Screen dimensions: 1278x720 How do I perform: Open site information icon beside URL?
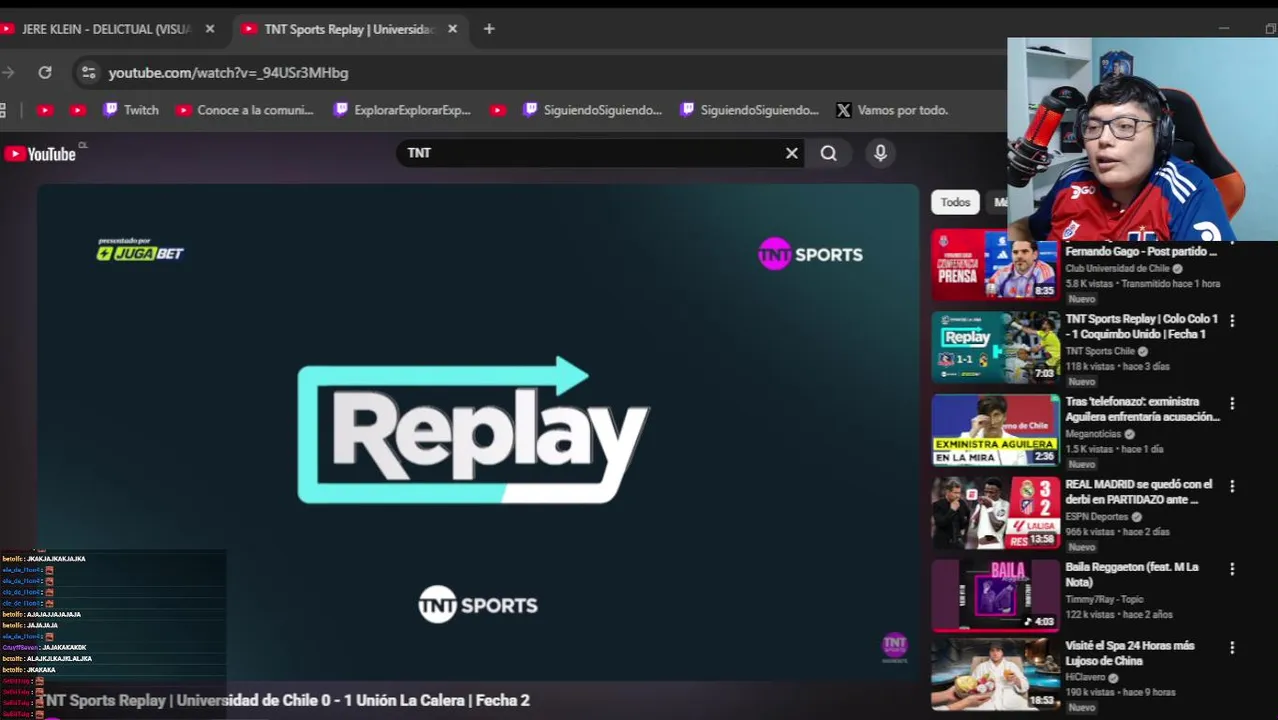click(x=88, y=72)
